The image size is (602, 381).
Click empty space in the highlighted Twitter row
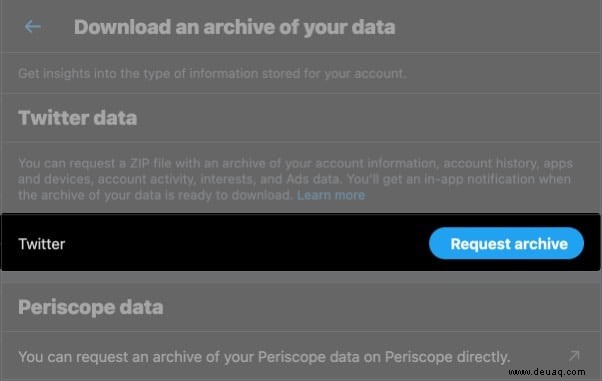tap(246, 244)
